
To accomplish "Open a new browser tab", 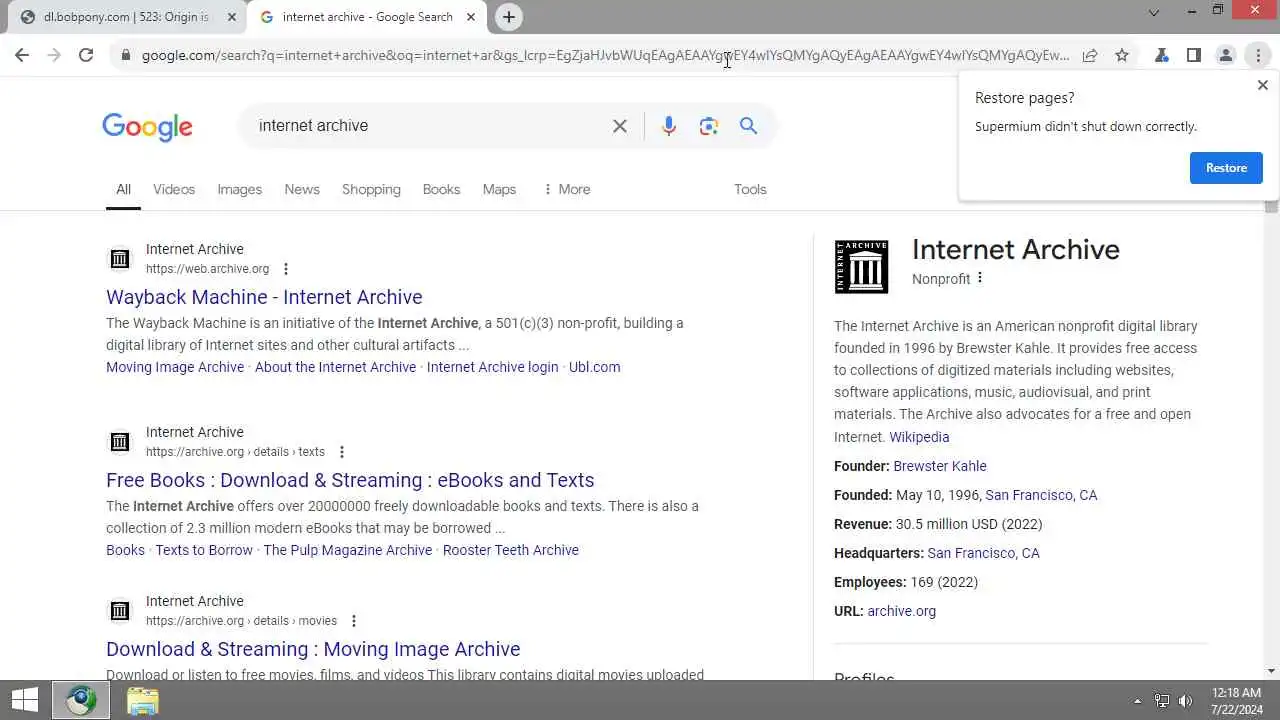I will [509, 17].
